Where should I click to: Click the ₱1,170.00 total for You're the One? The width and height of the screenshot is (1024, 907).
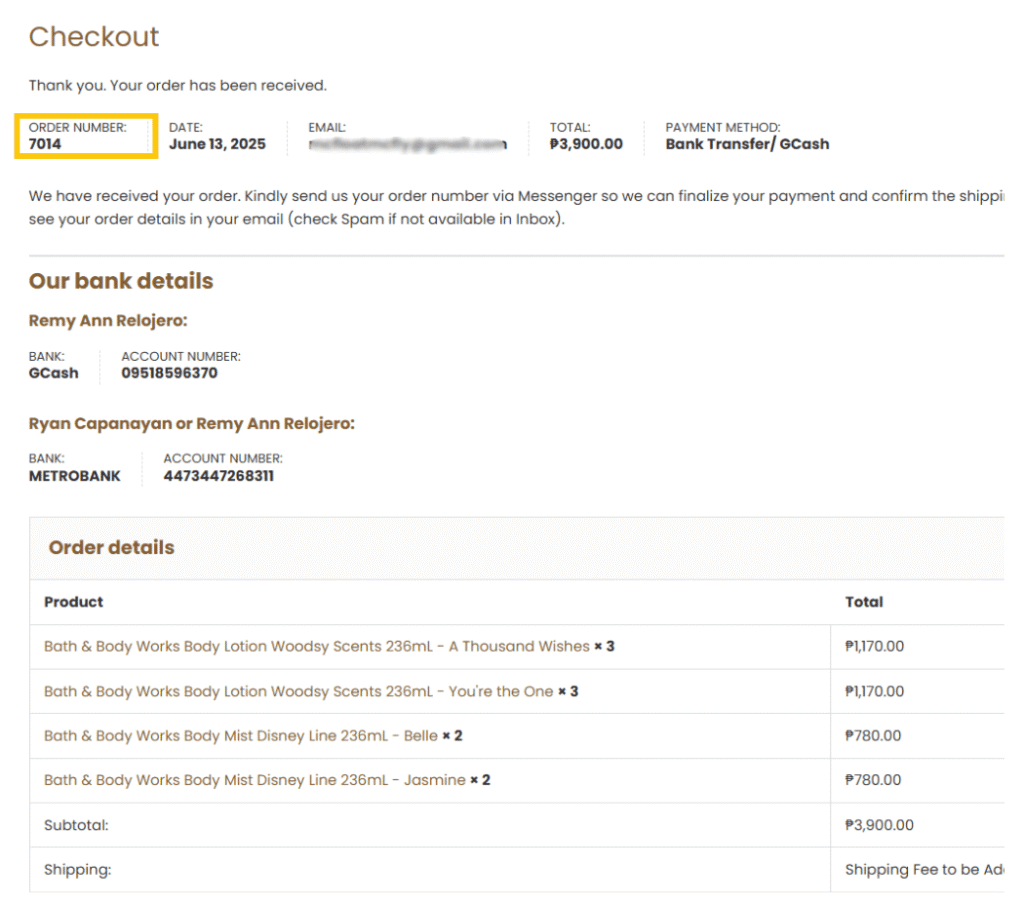(x=874, y=692)
